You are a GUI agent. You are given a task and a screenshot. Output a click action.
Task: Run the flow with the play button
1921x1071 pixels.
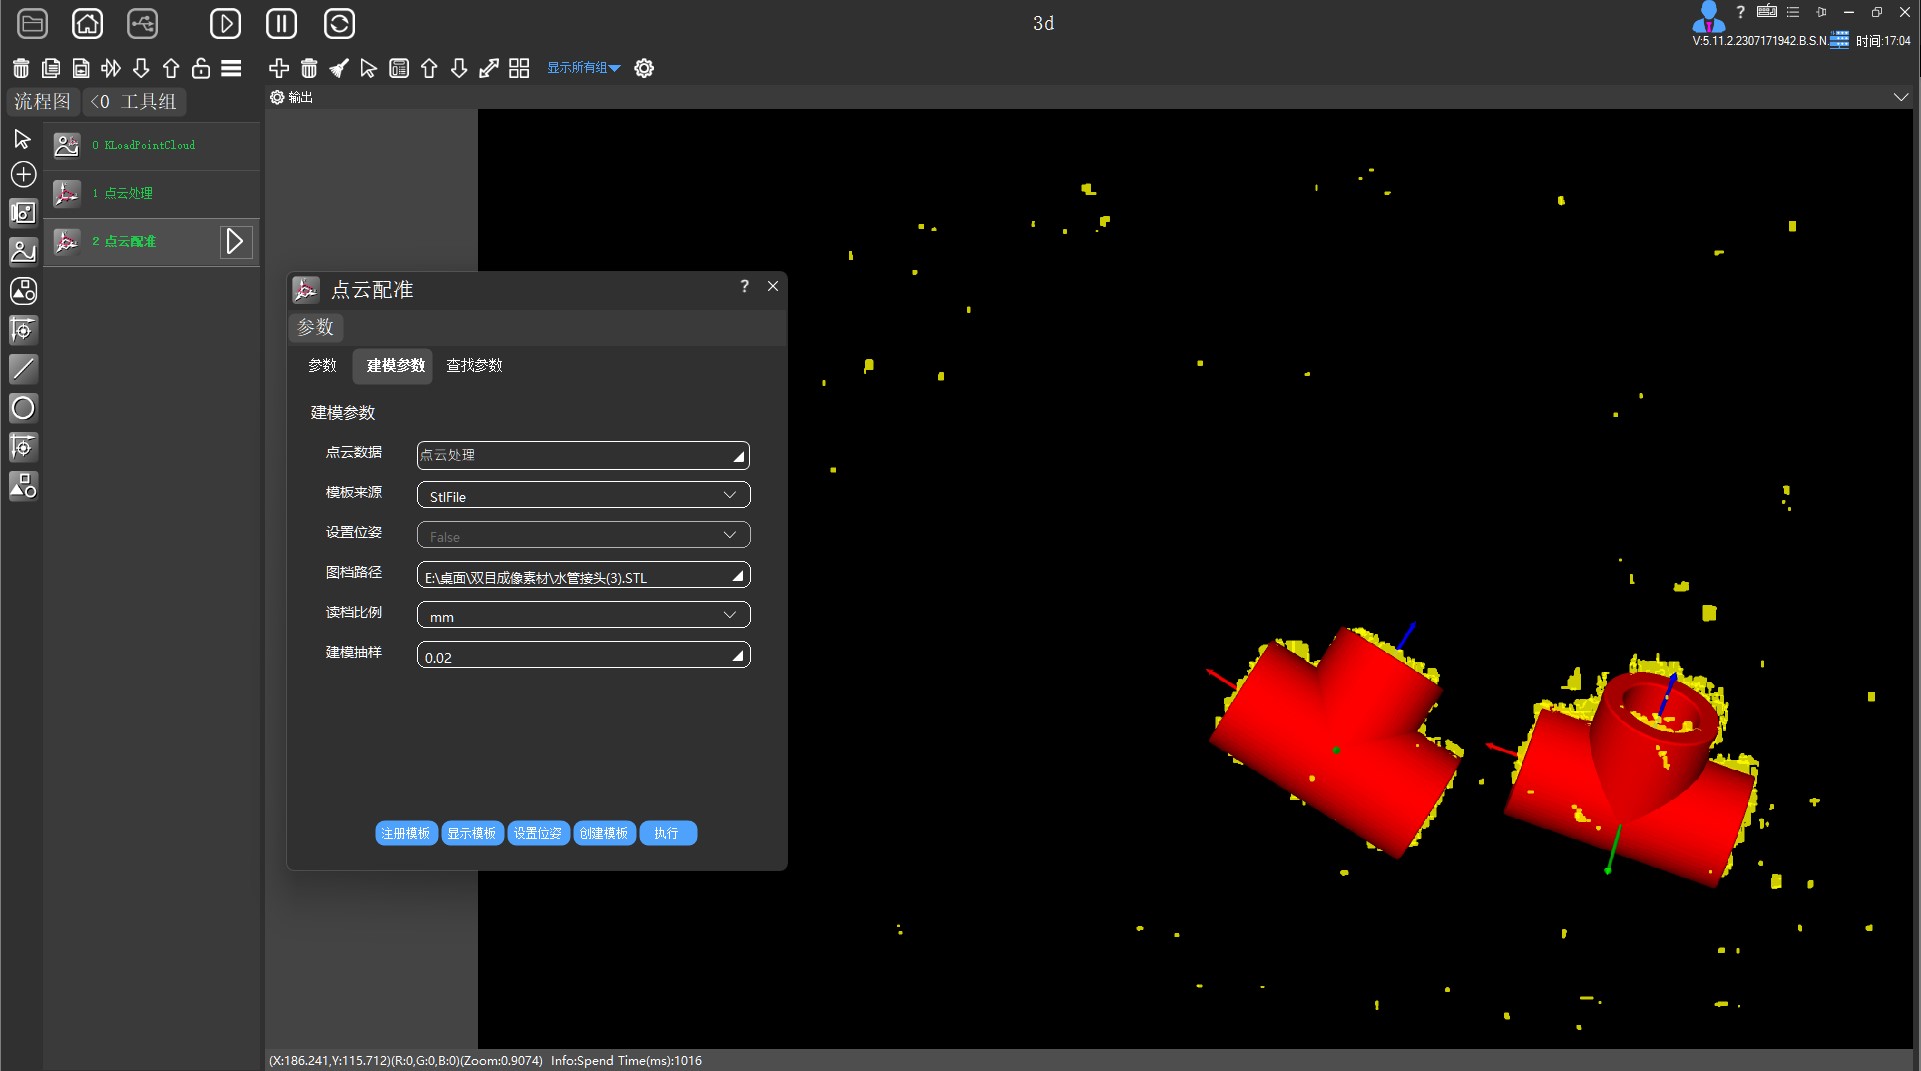pyautogui.click(x=226, y=23)
